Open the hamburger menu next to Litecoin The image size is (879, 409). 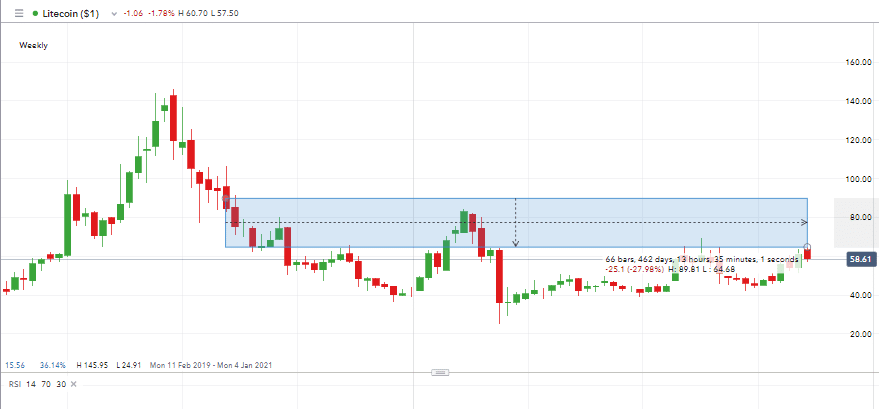click(20, 15)
